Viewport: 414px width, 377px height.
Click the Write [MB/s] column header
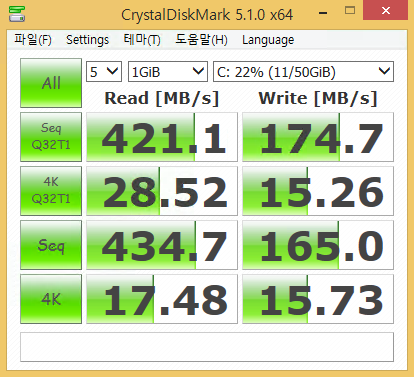pyautogui.click(x=318, y=98)
